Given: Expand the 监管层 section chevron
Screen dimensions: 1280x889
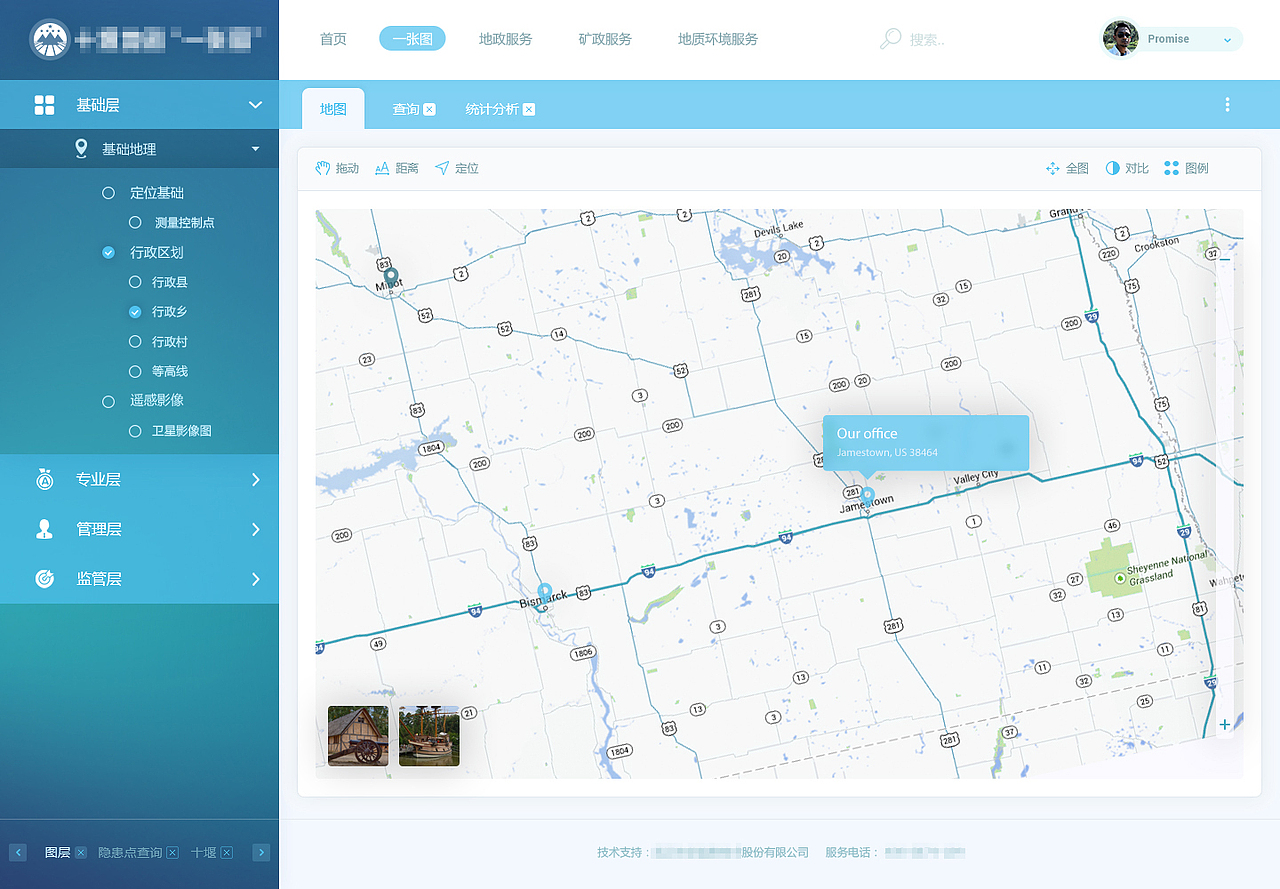Looking at the screenshot, I should (x=256, y=579).
